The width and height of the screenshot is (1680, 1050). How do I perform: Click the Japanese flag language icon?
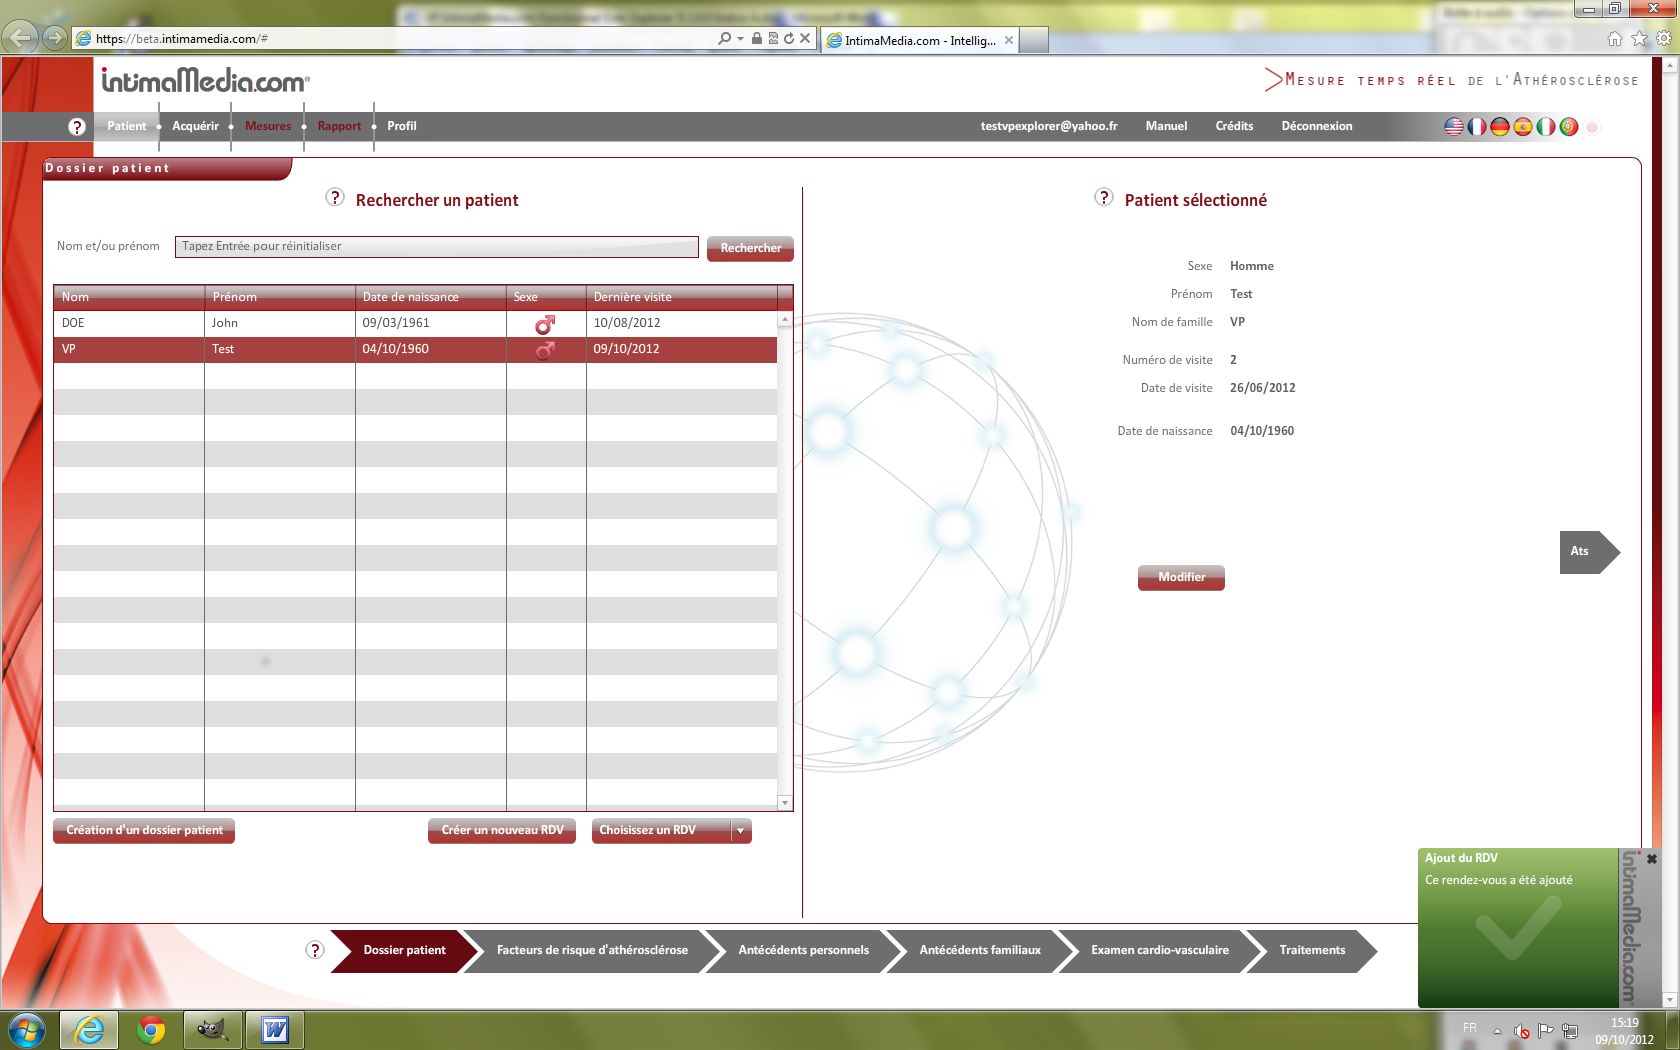point(1592,127)
